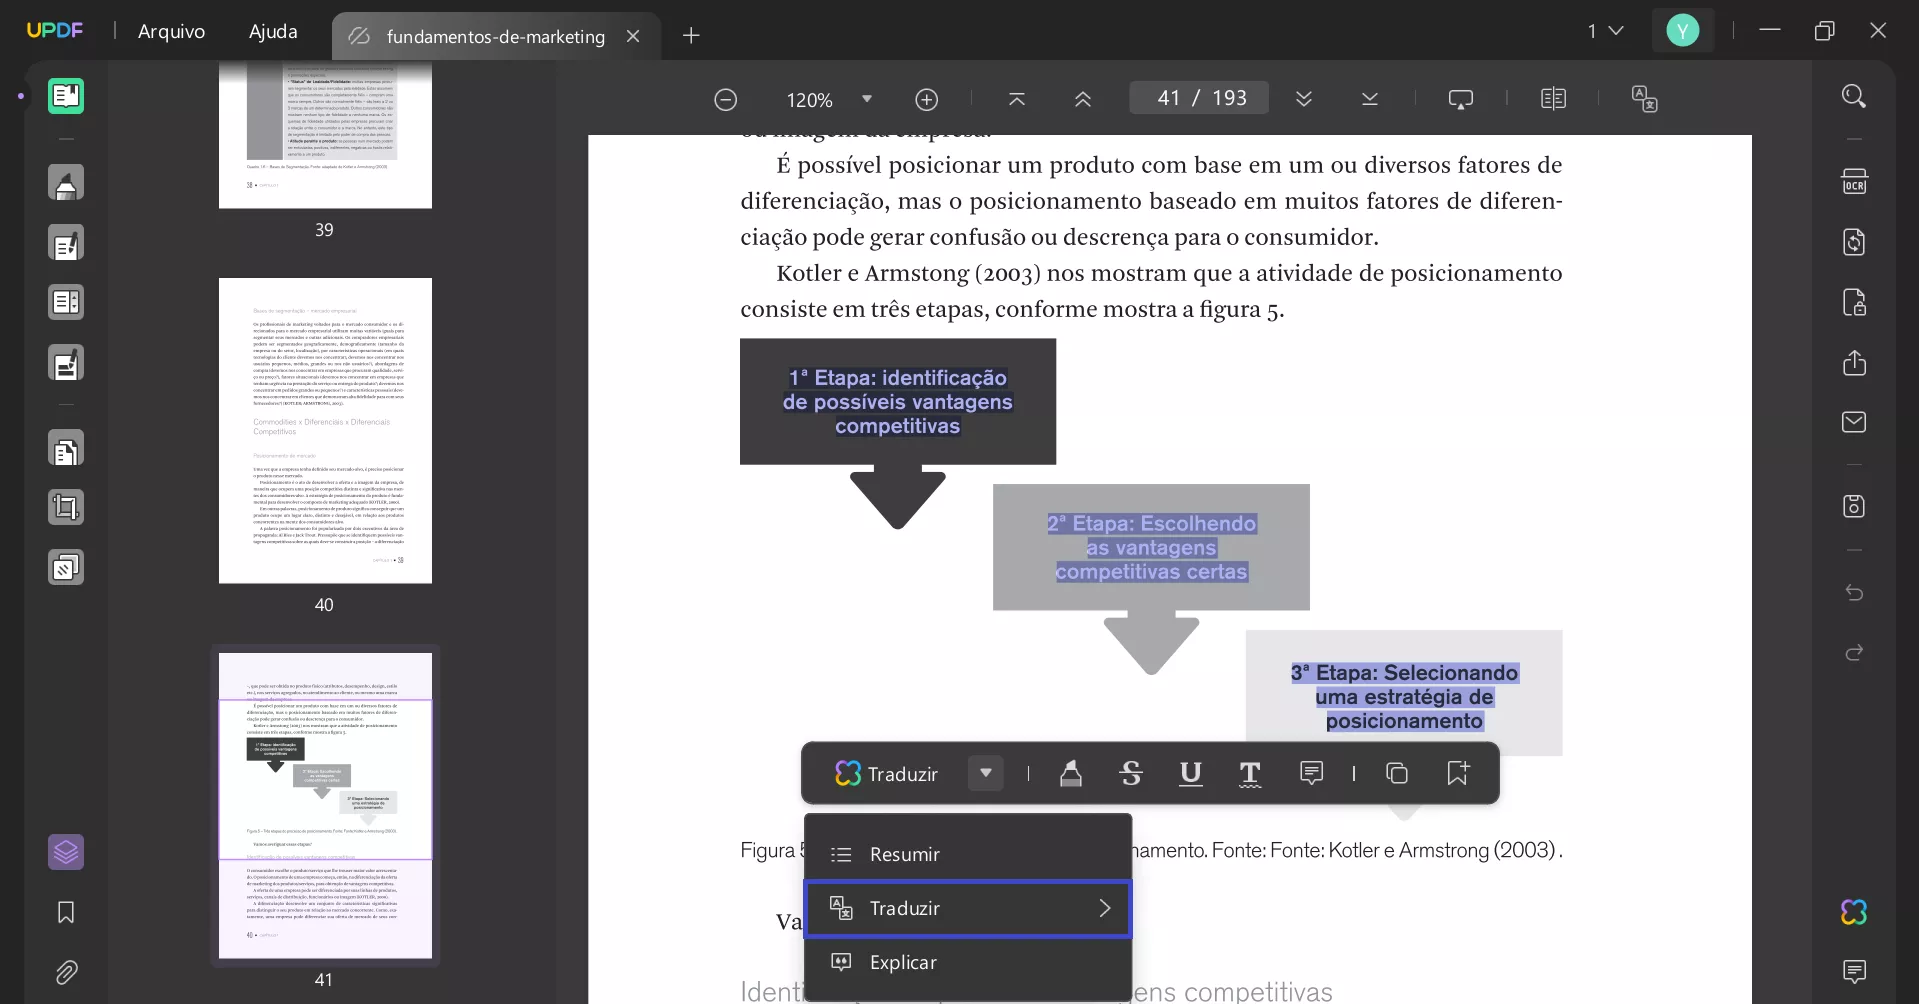Open the Arquivo menu

[171, 31]
